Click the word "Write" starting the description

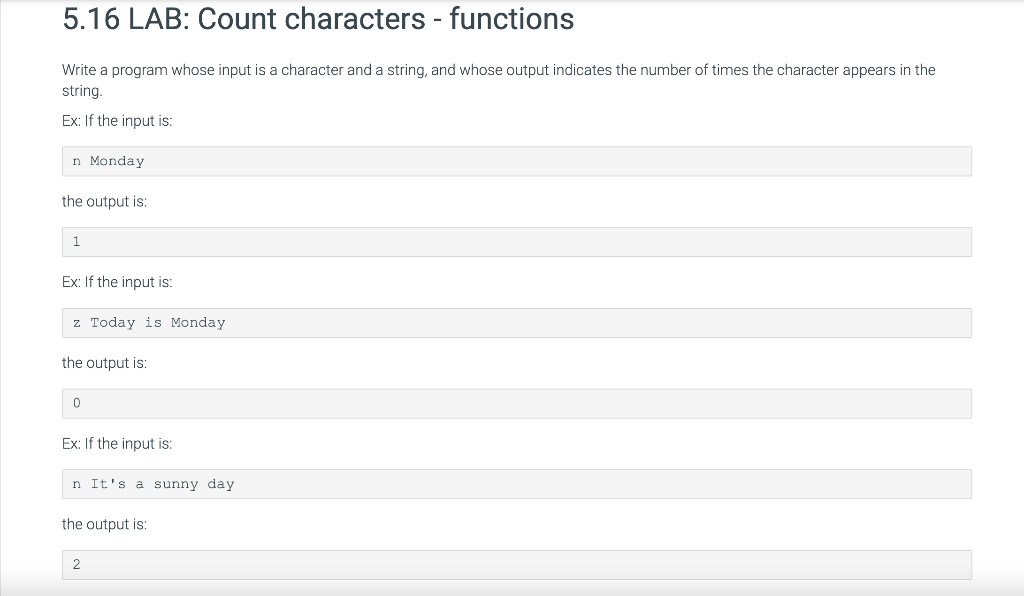(x=79, y=70)
